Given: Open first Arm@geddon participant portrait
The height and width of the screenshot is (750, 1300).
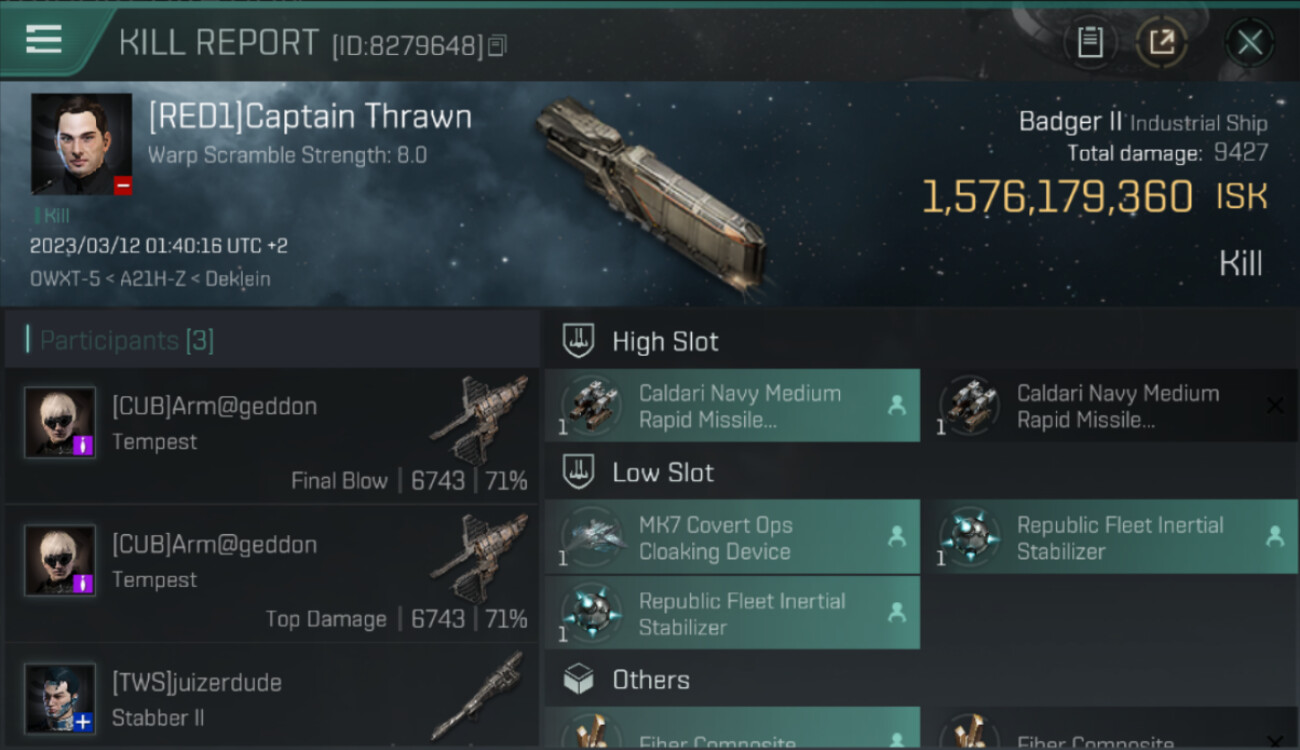Looking at the screenshot, I should tap(60, 422).
